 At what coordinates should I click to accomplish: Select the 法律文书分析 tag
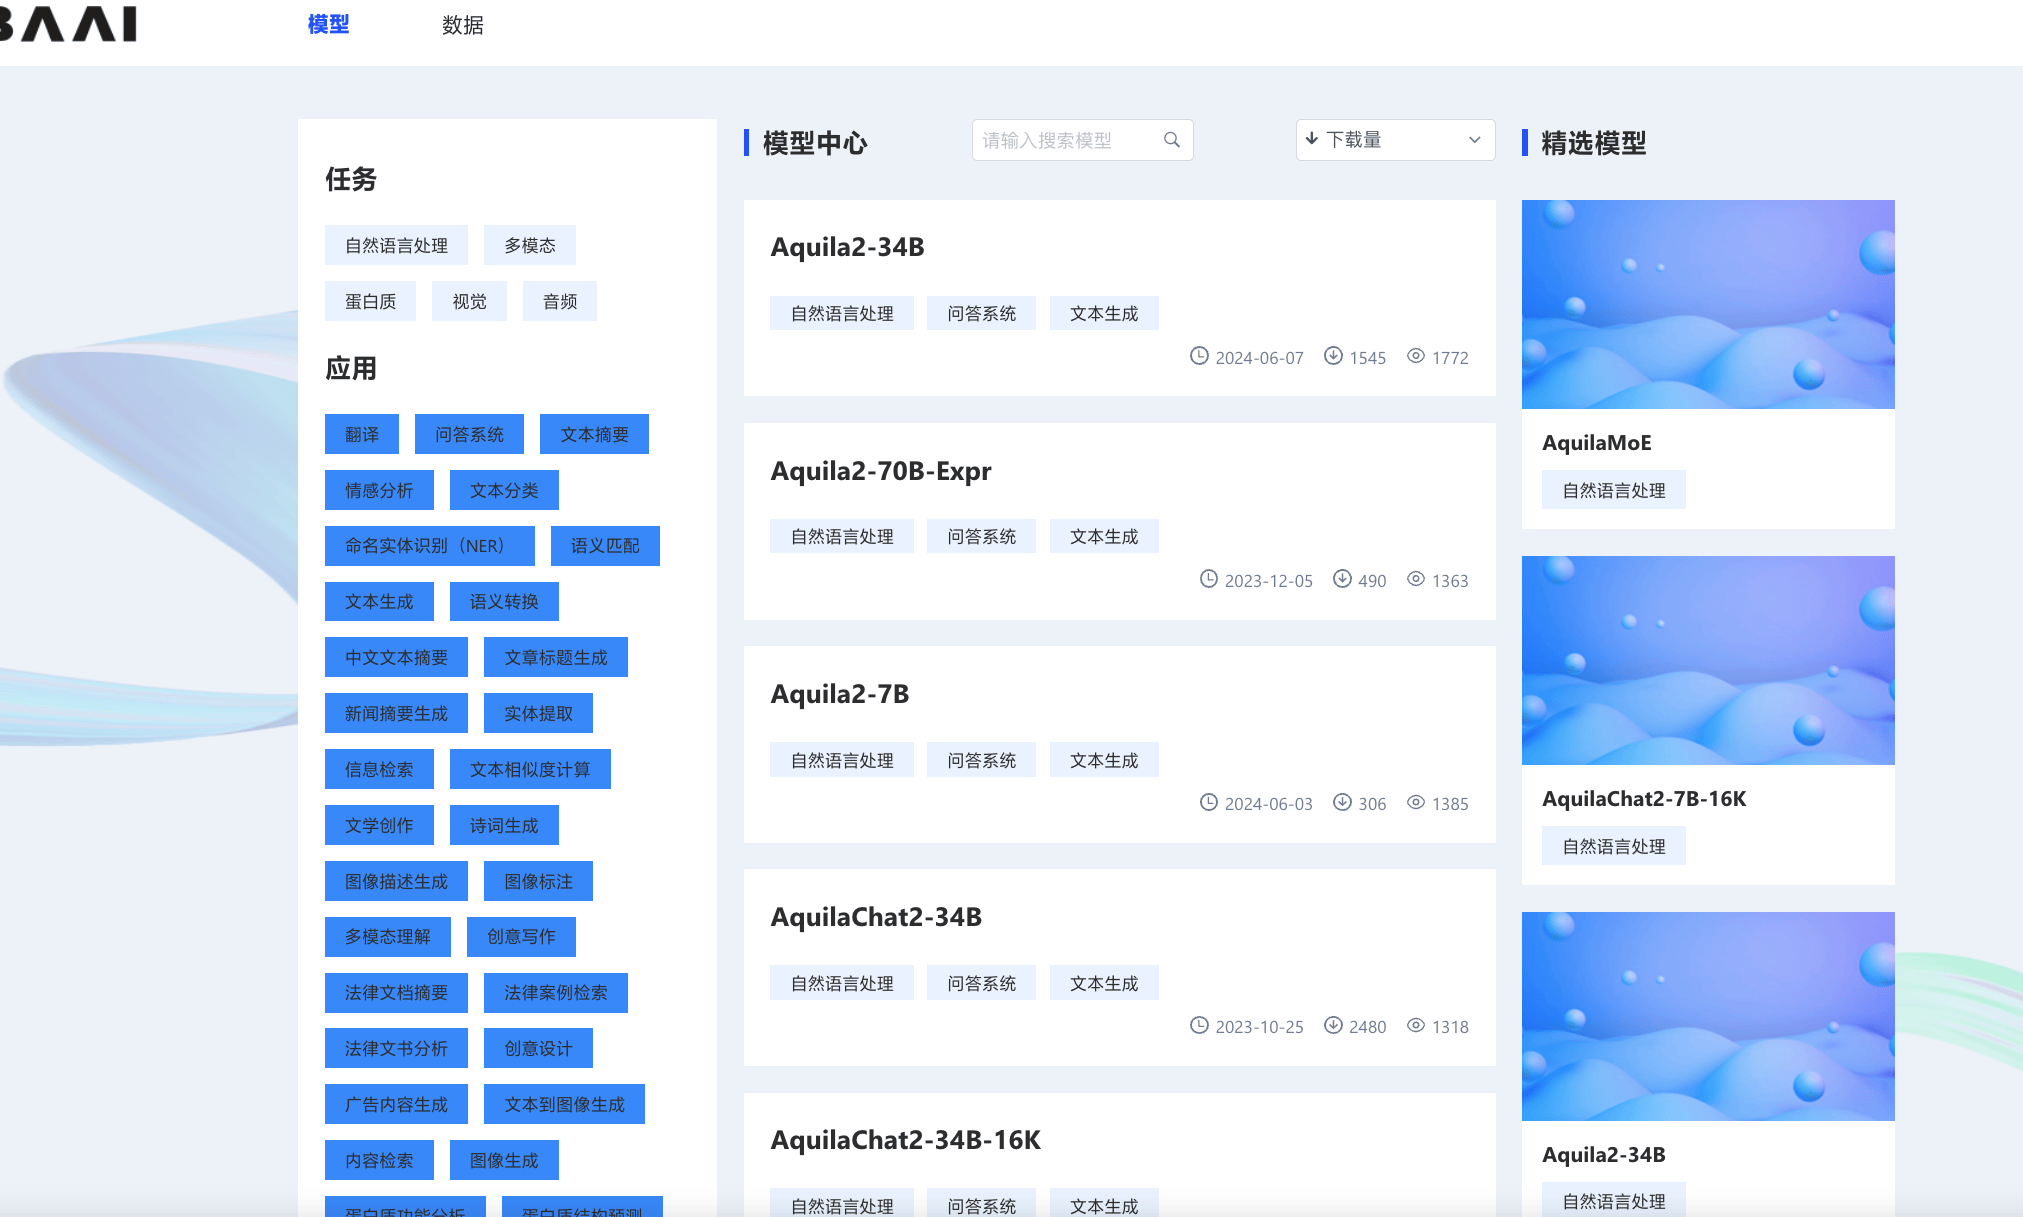pos(396,1048)
